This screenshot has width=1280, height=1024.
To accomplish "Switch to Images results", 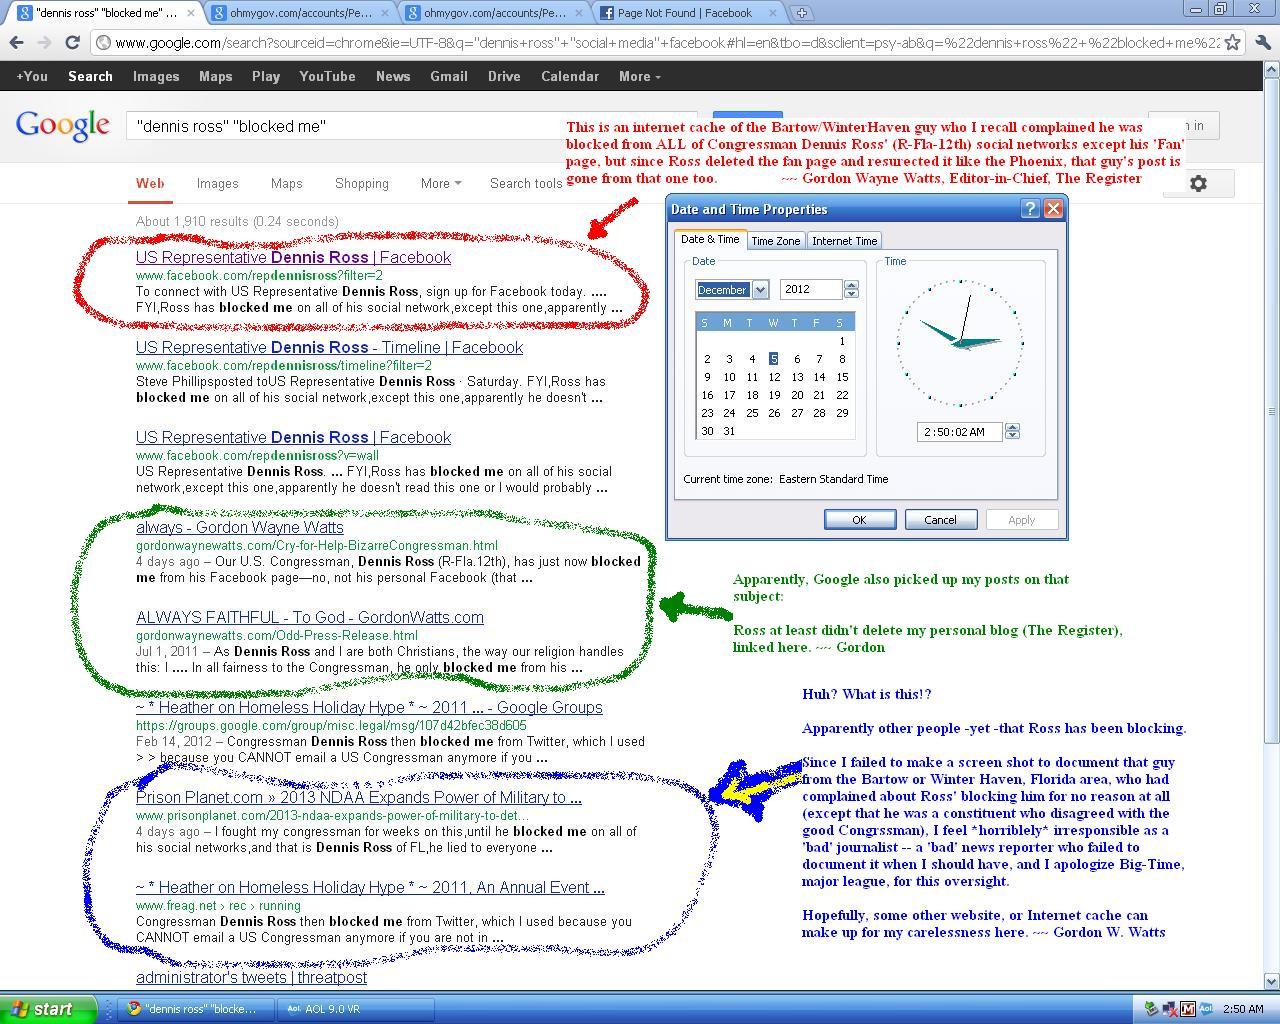I will [217, 183].
